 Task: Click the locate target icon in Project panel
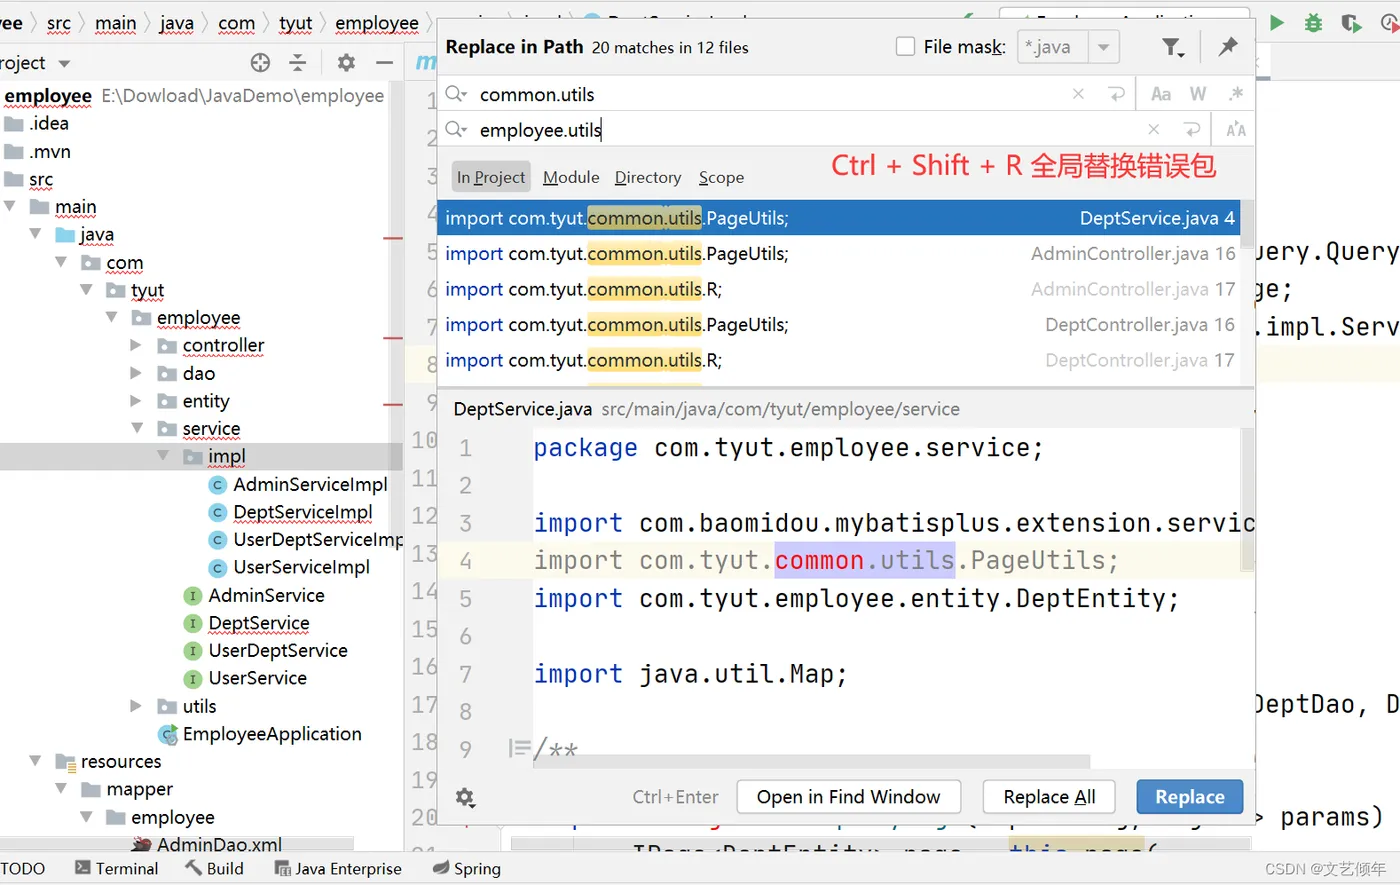[x=260, y=63]
